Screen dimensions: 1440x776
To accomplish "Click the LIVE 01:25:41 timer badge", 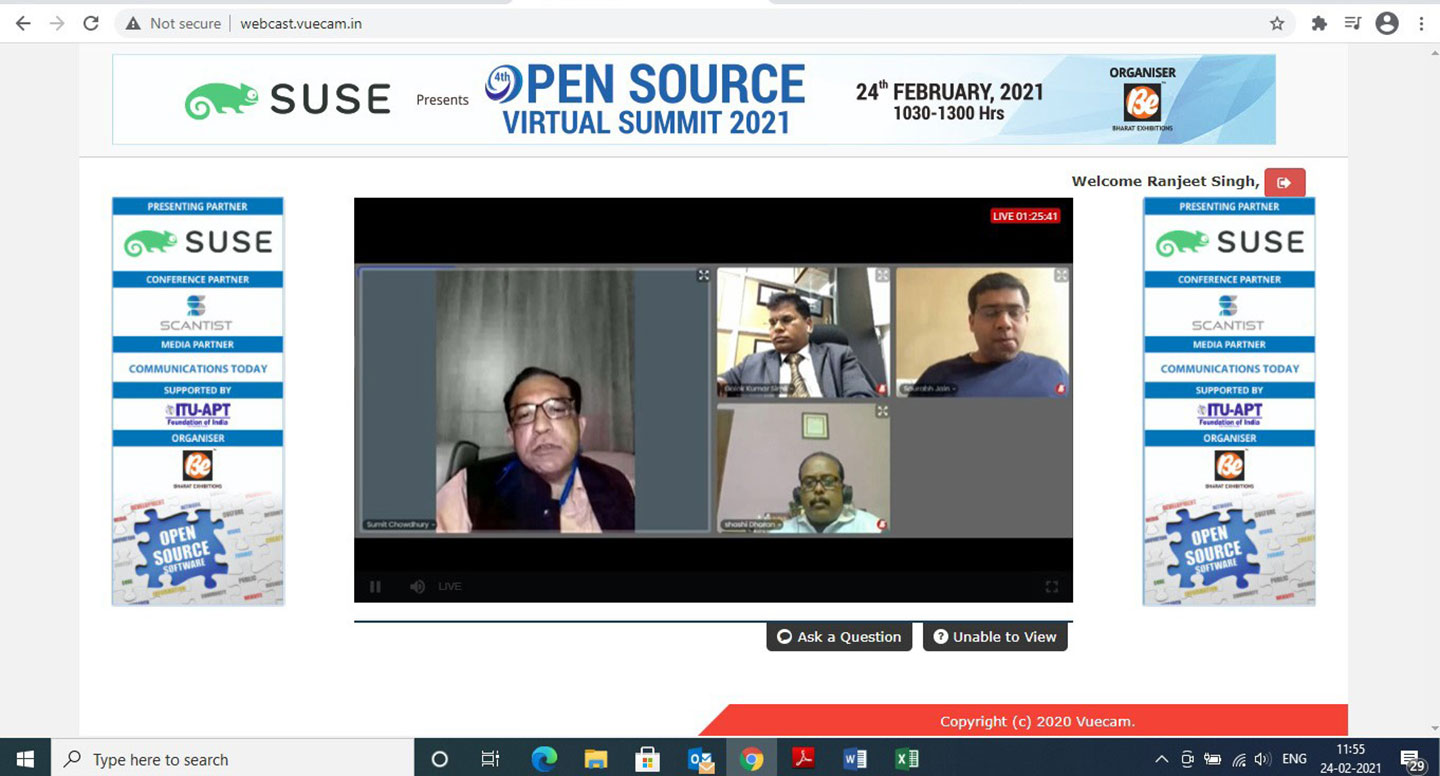I will tap(1025, 216).
